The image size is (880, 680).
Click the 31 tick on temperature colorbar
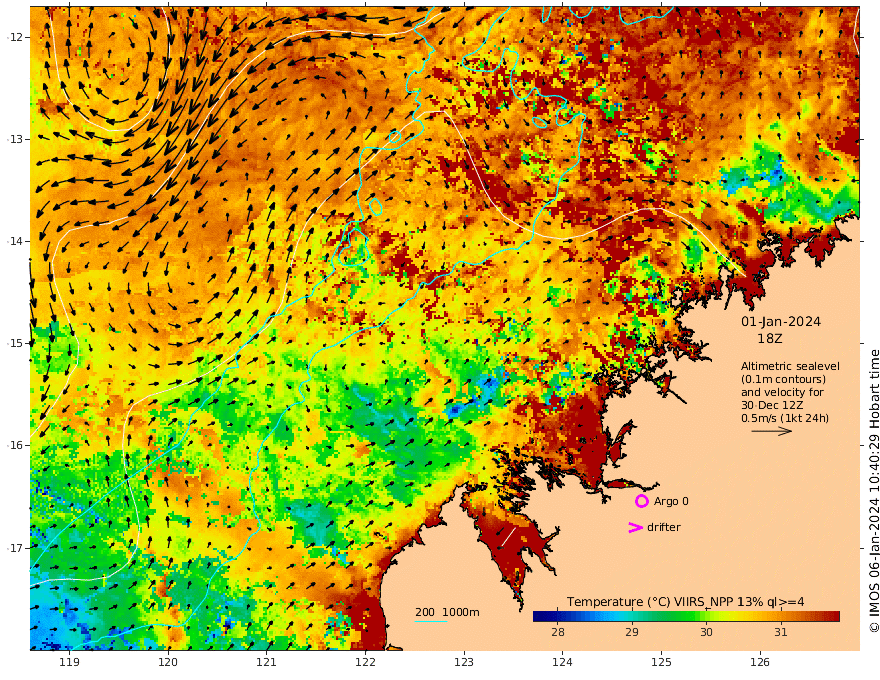point(781,632)
